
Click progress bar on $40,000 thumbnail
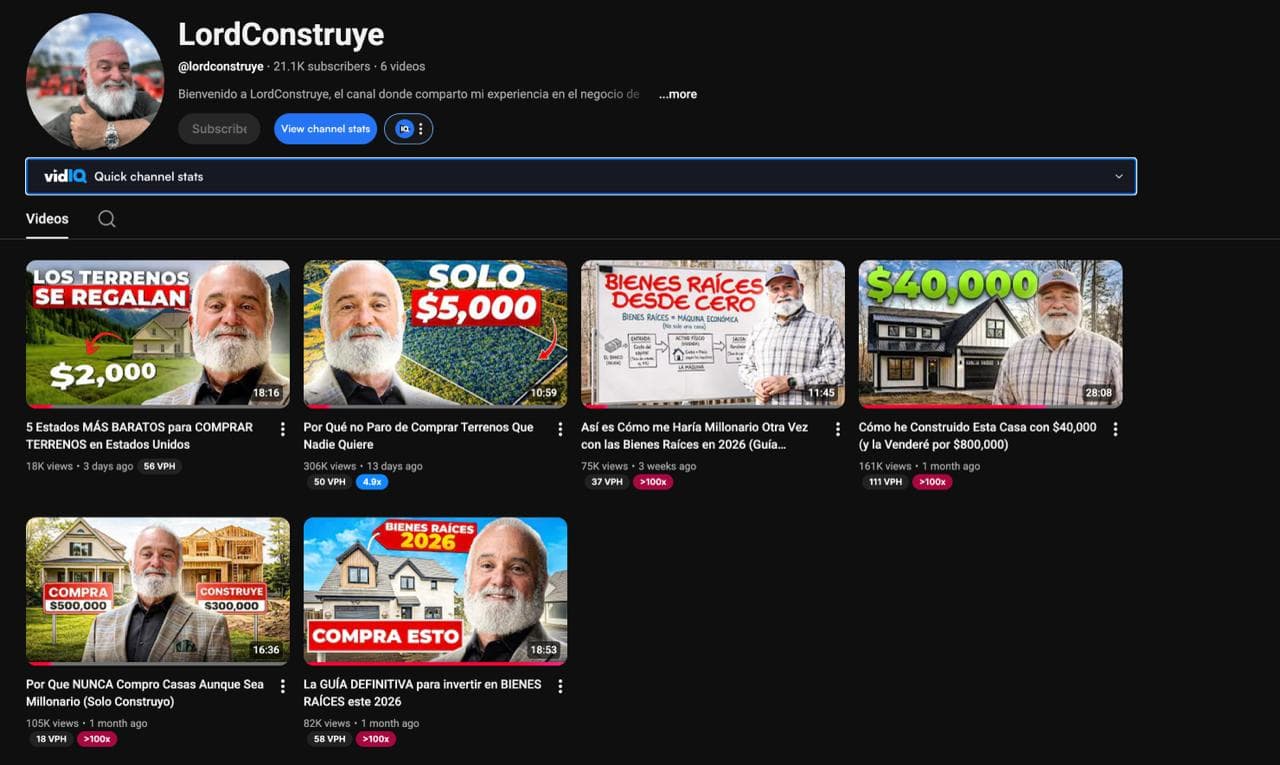coord(990,406)
